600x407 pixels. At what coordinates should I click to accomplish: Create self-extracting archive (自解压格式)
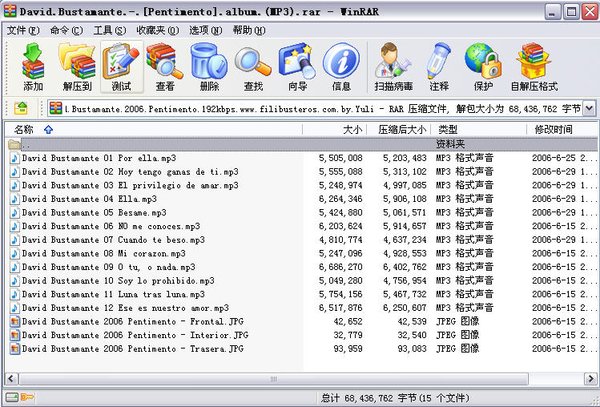click(x=534, y=67)
